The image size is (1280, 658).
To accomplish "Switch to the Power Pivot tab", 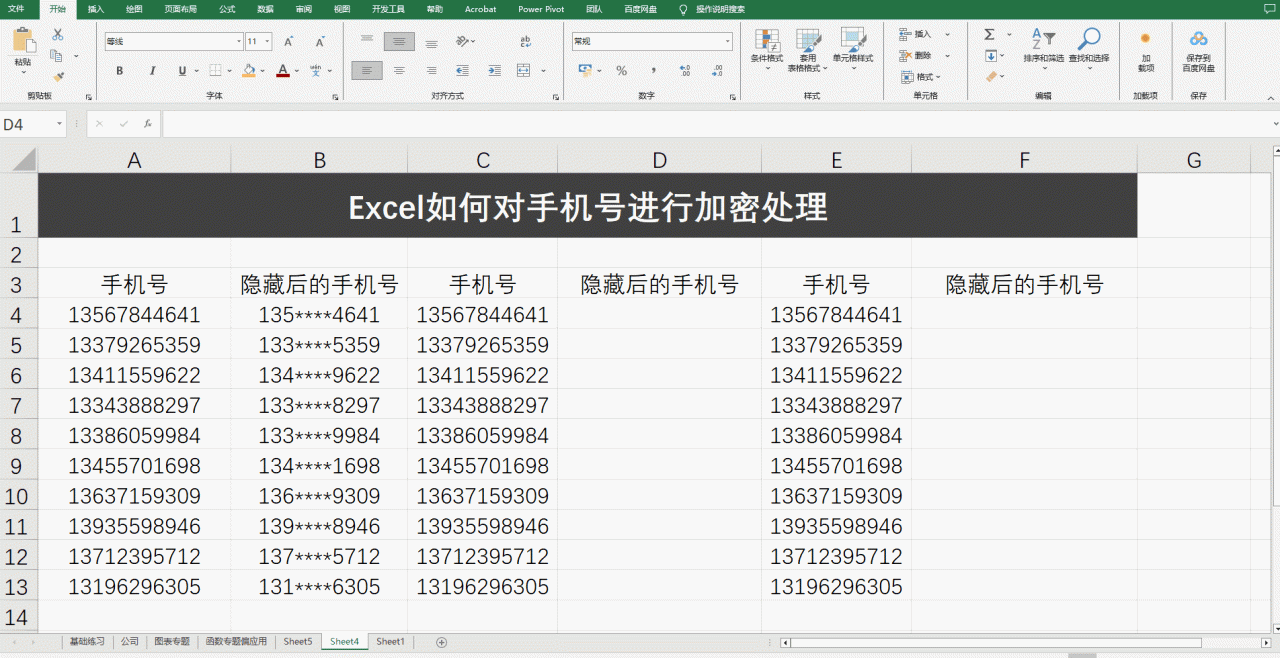I will [541, 9].
